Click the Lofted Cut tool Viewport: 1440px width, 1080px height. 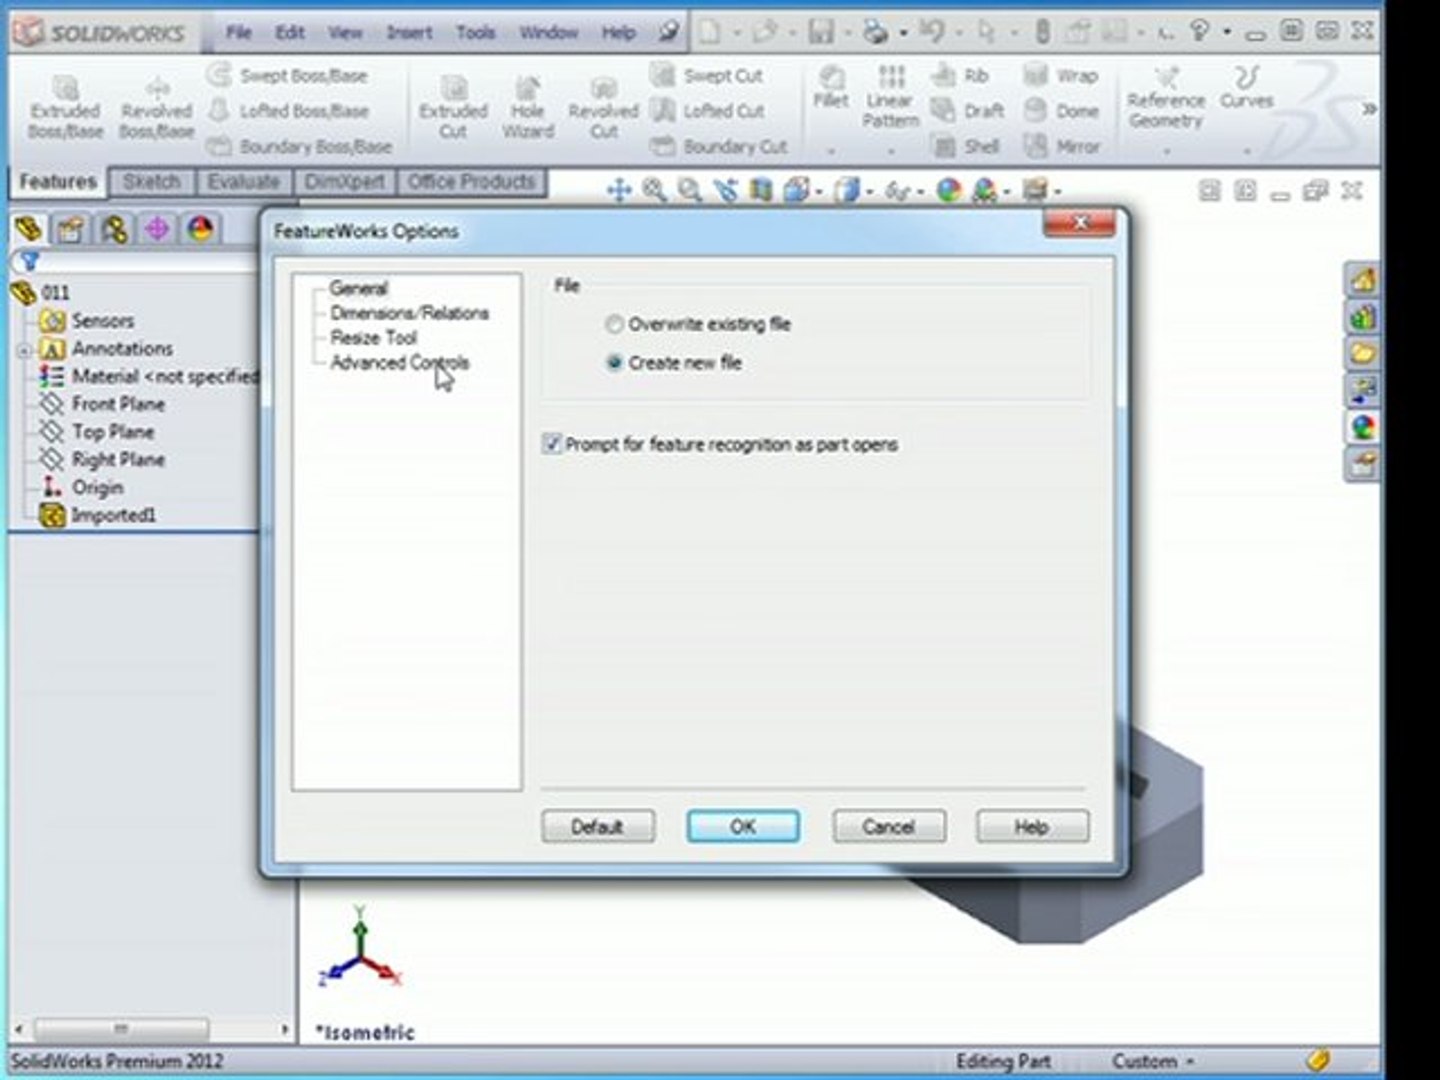click(x=708, y=110)
